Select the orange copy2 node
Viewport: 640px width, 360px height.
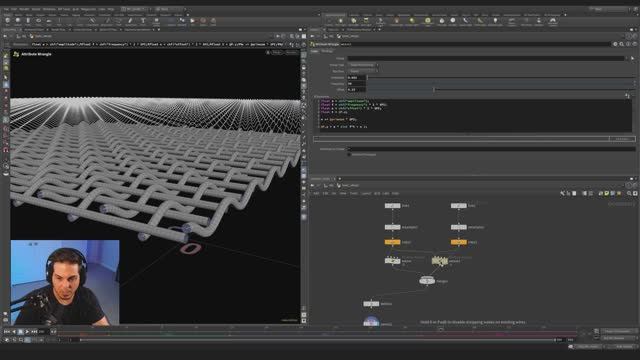458,242
